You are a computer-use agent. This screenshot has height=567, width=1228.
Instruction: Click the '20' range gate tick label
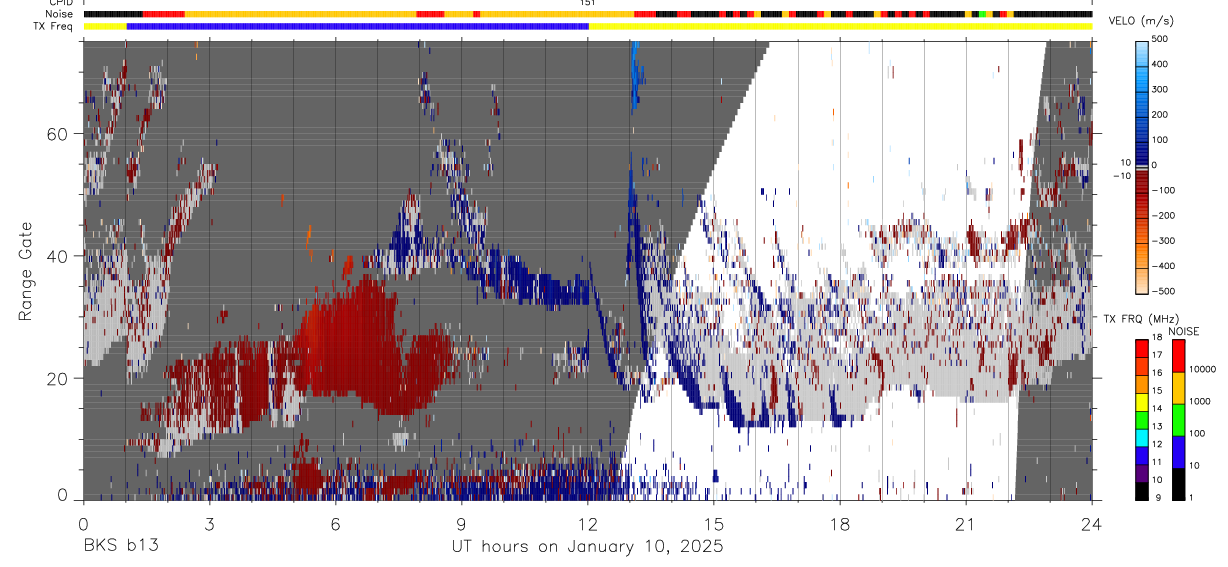click(58, 379)
